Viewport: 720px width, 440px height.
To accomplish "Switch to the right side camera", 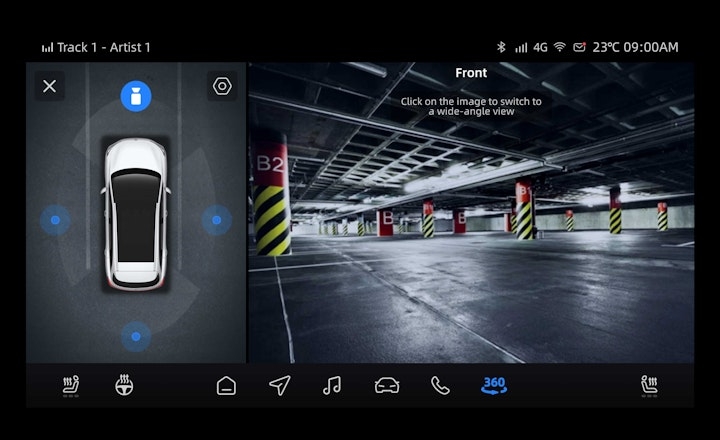I will 216,220.
